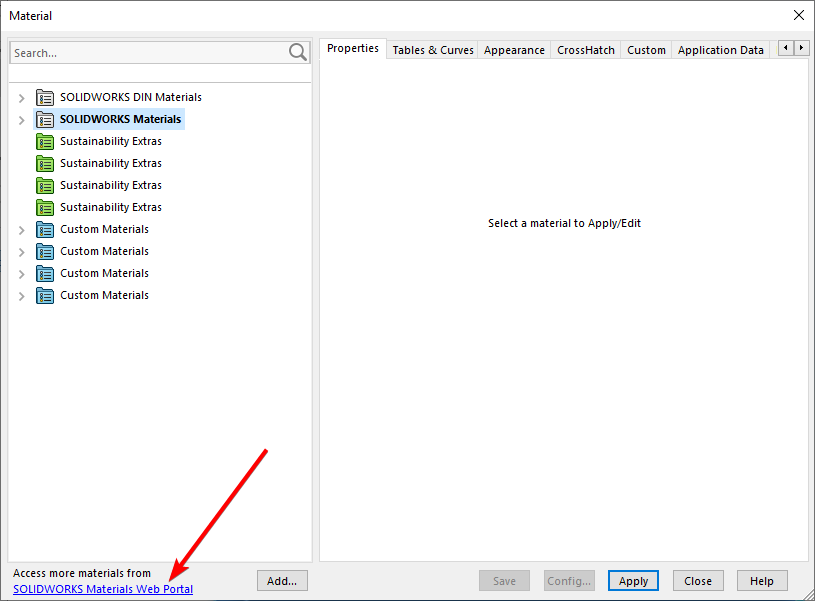Click the Save button
815x601 pixels.
(504, 581)
